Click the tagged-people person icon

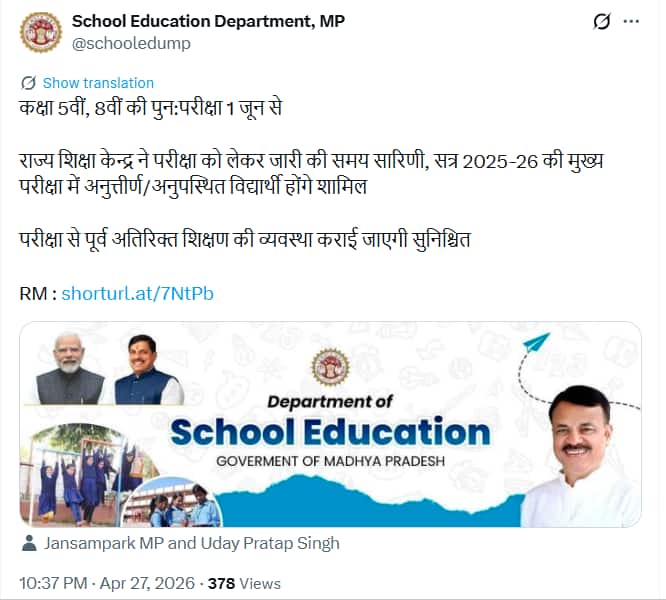point(29,543)
